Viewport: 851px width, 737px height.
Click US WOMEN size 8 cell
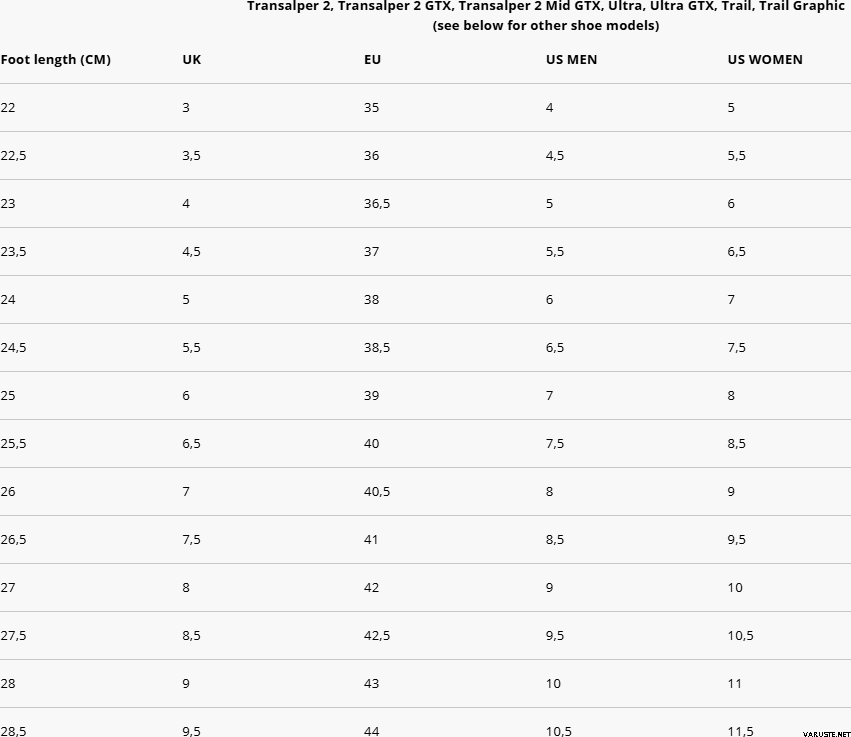[731, 396]
